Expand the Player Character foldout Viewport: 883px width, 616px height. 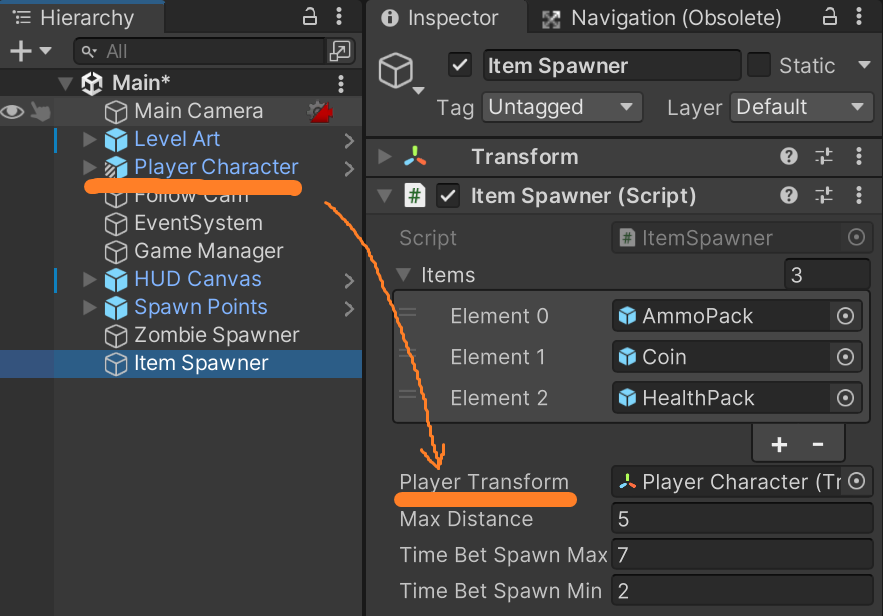click(90, 167)
